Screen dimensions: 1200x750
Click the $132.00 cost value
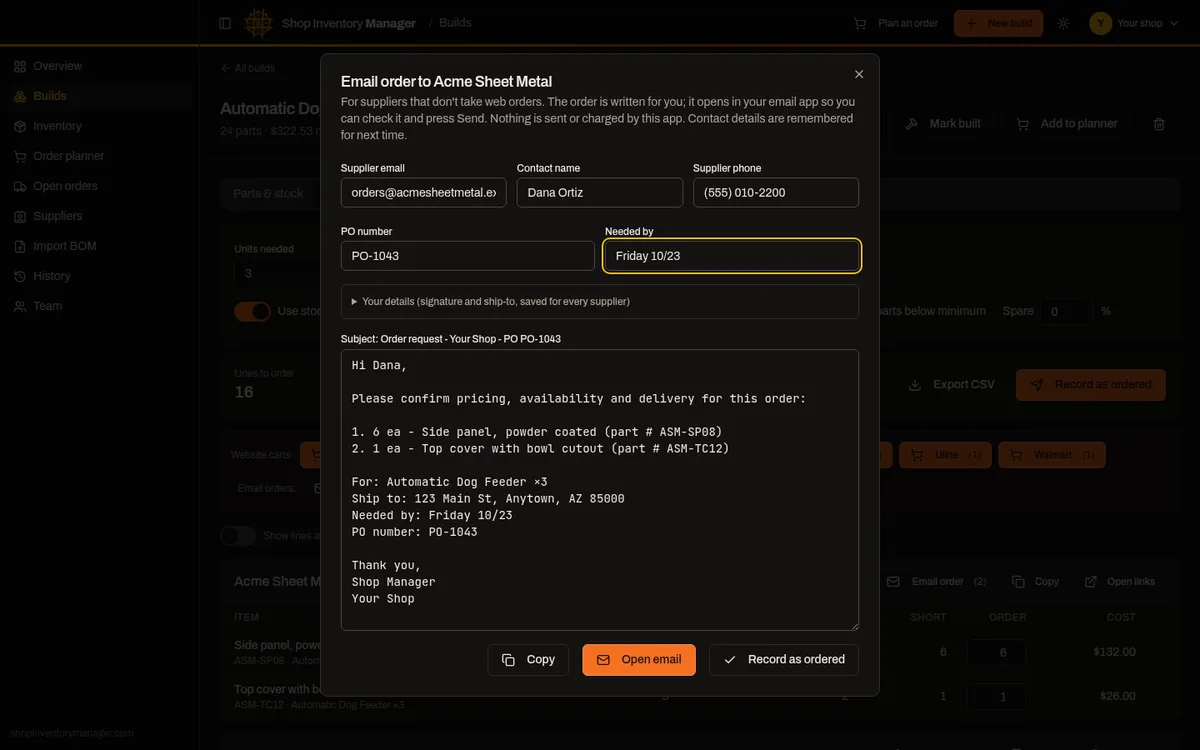click(x=1114, y=652)
